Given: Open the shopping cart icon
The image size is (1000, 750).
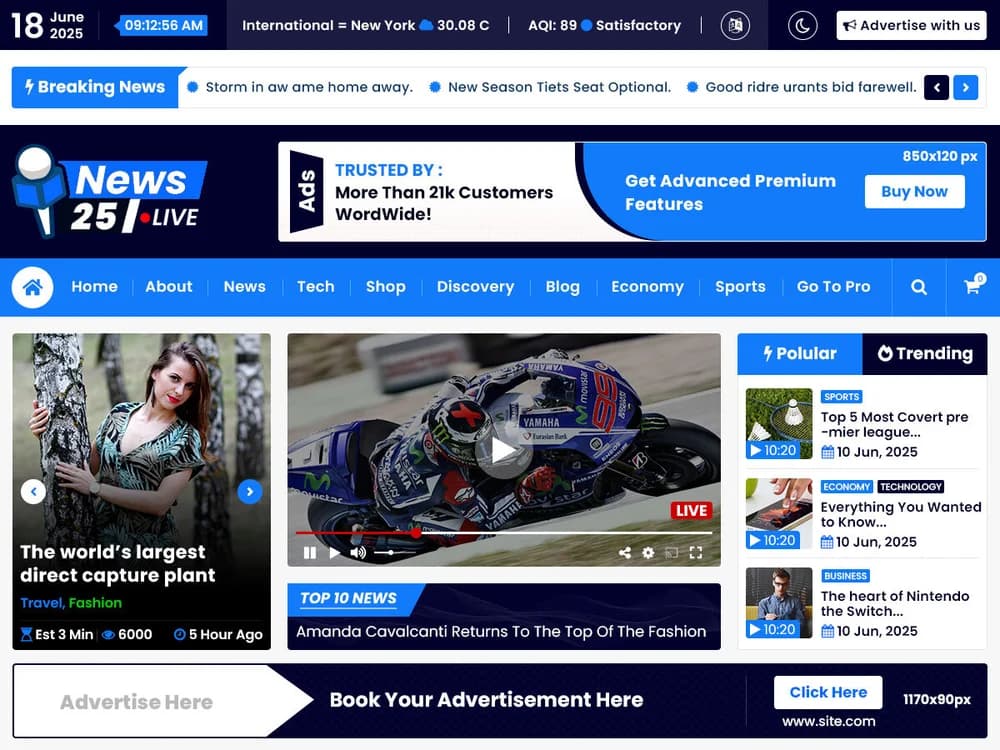Looking at the screenshot, I should pyautogui.click(x=971, y=287).
